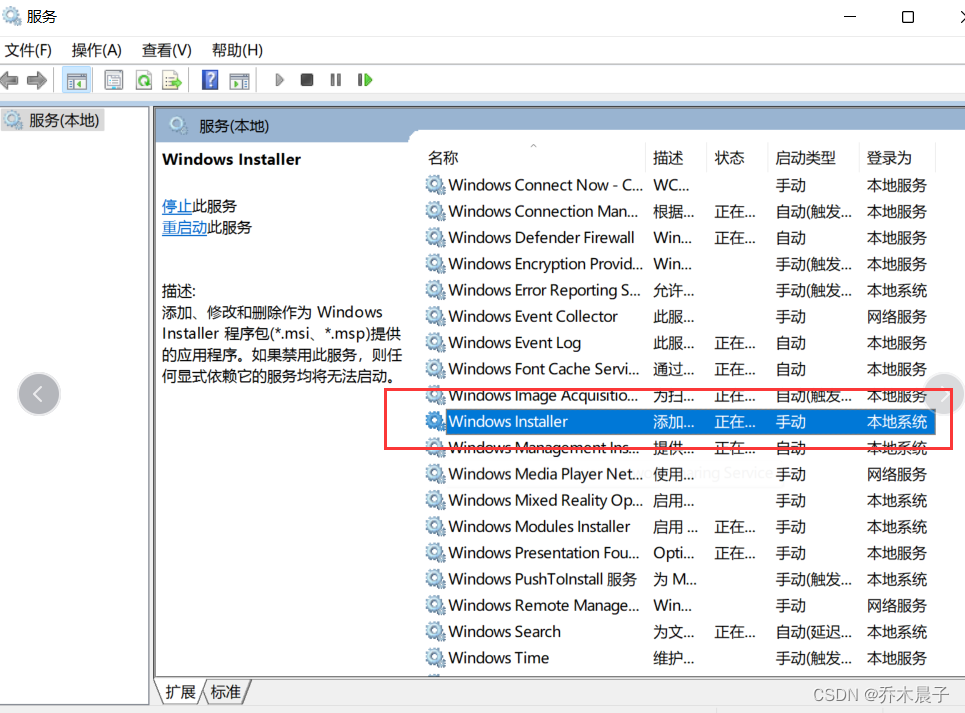Click gear icon for Windows Connect Now
965x713 pixels.
435,185
